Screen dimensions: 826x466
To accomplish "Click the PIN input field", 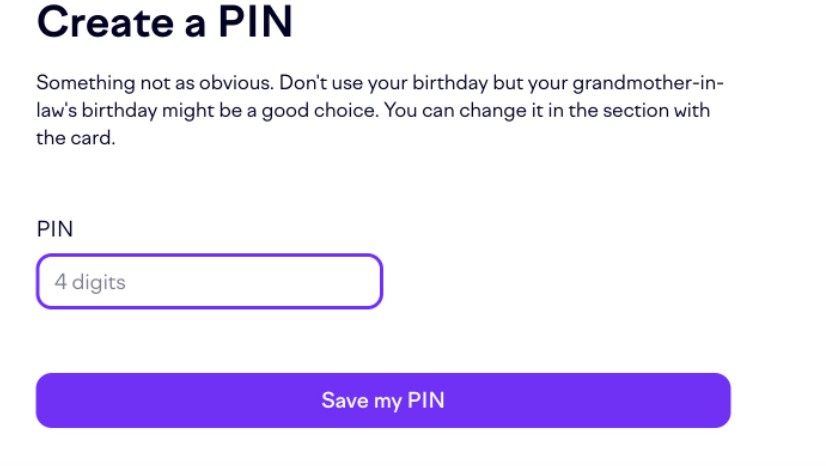I will 209,282.
